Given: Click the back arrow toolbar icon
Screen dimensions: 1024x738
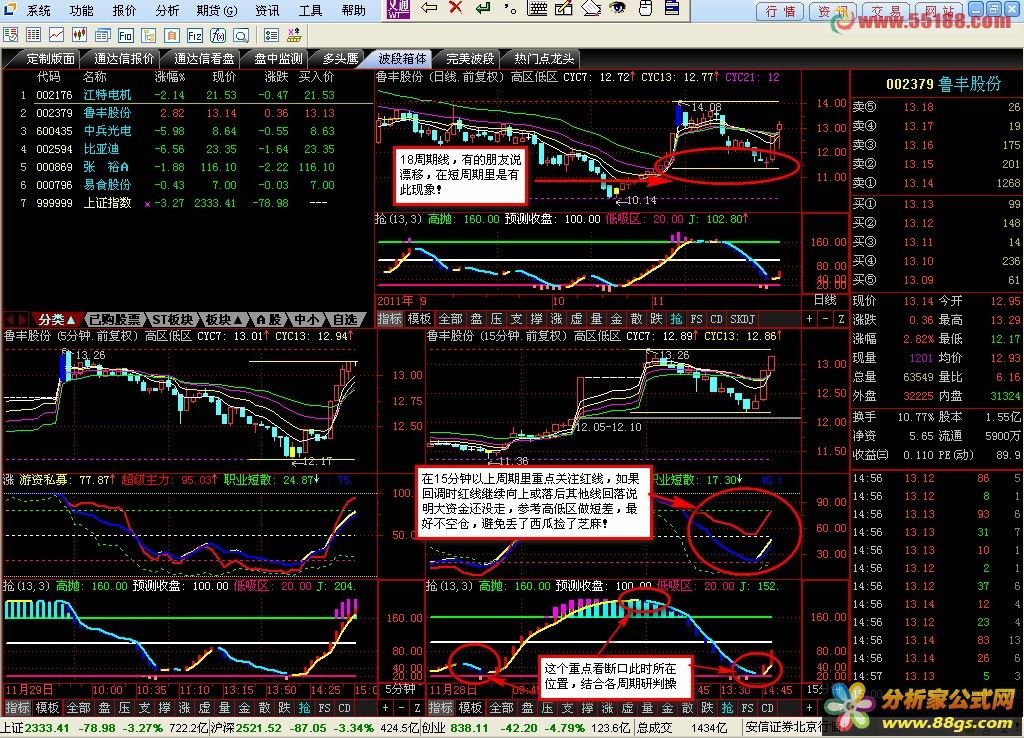Looking at the screenshot, I should pos(429,8).
